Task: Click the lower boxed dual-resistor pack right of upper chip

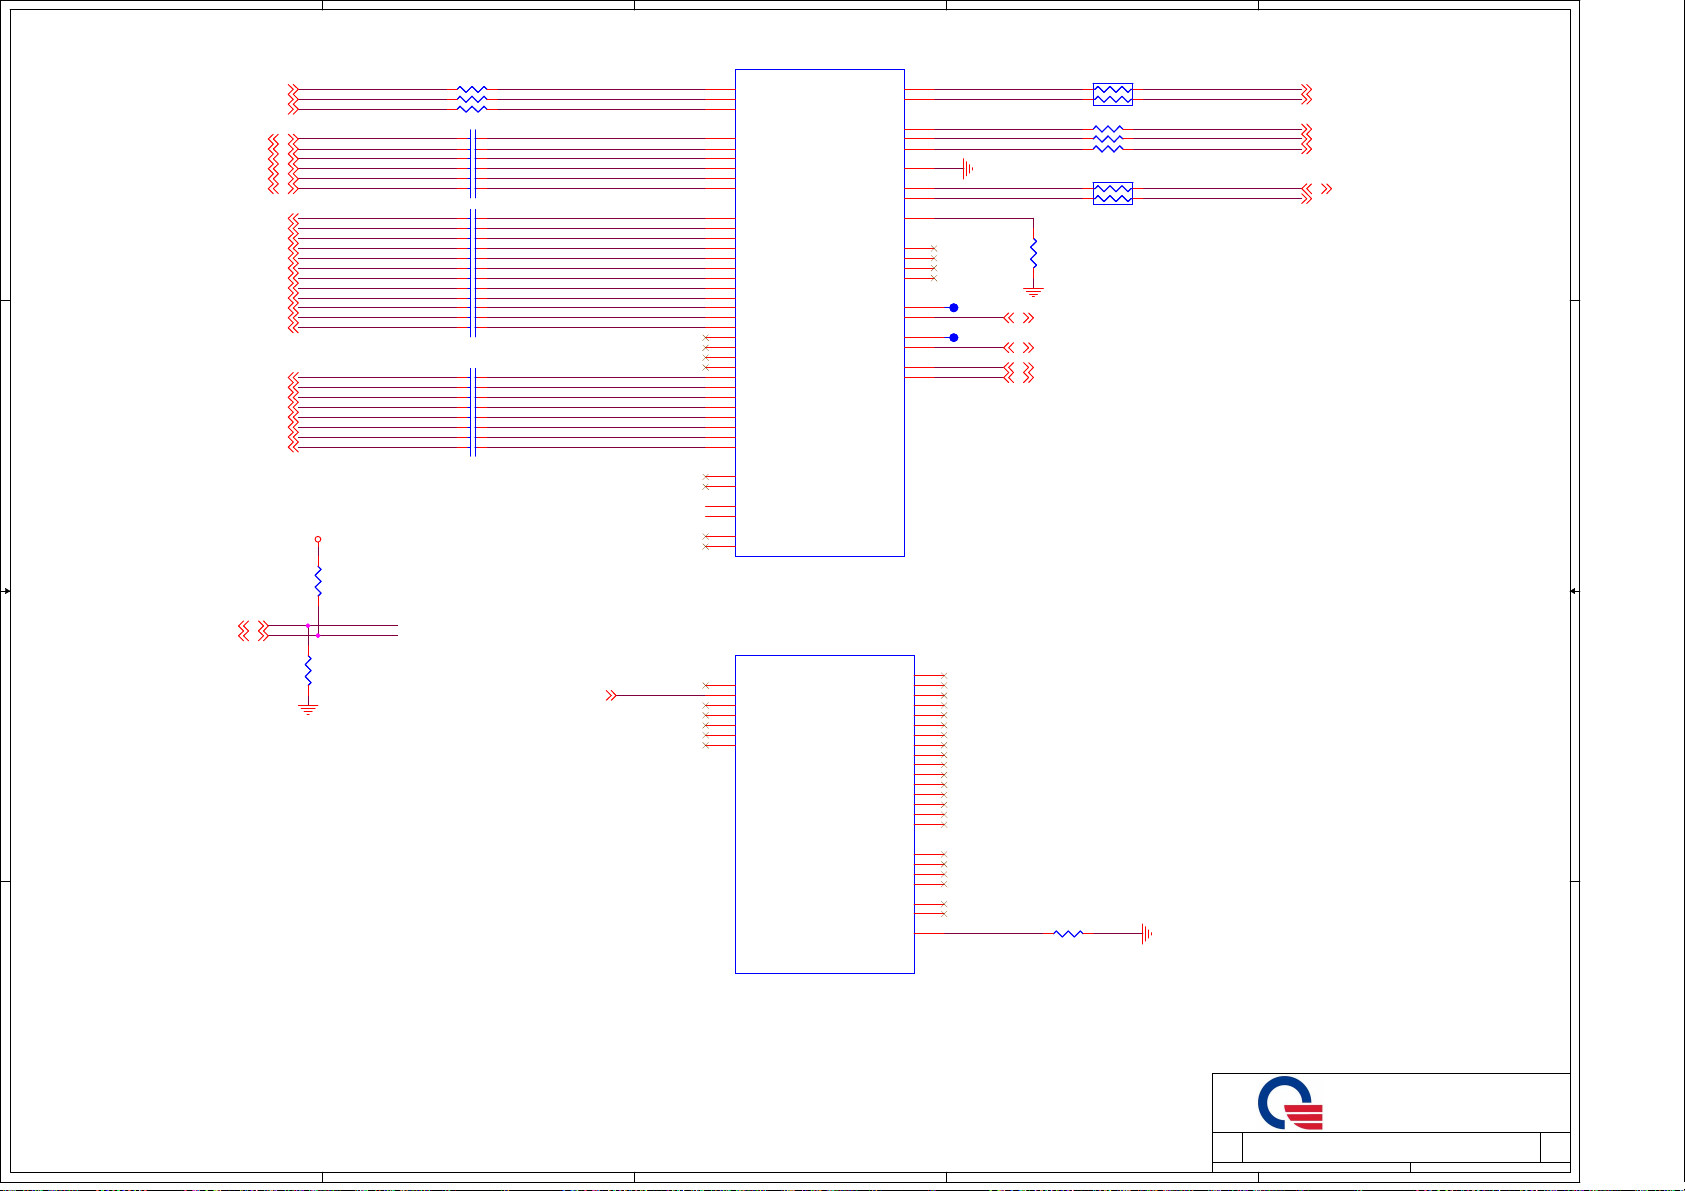Action: coord(1113,193)
